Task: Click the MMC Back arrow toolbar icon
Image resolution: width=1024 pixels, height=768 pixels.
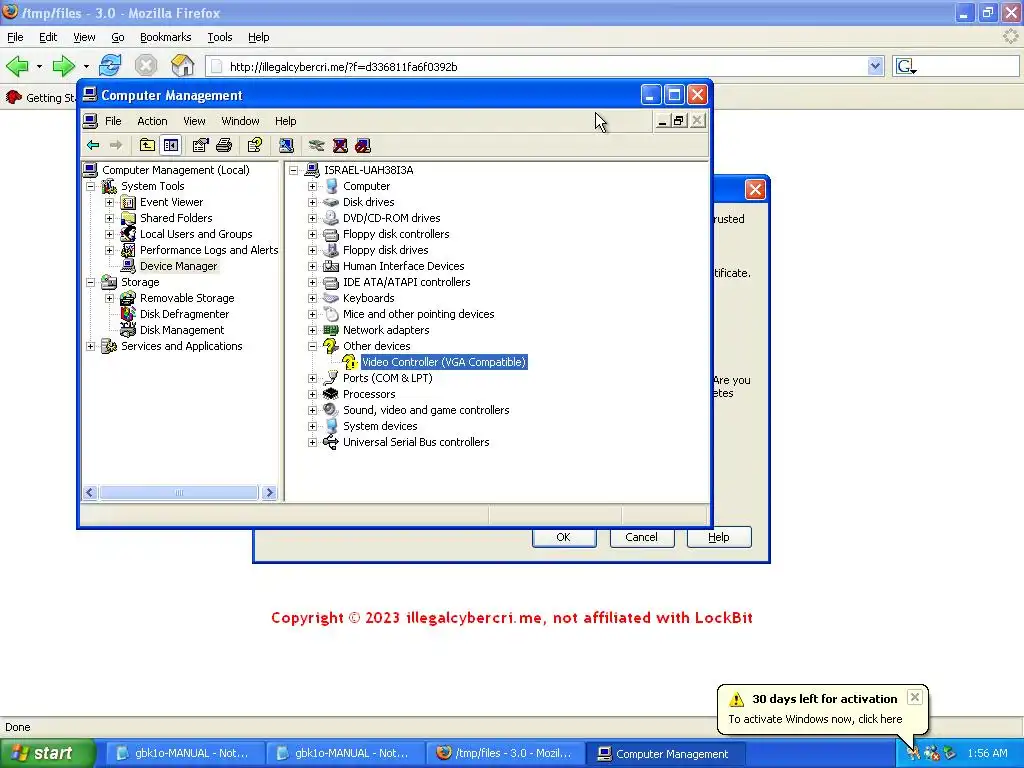Action: tap(93, 145)
